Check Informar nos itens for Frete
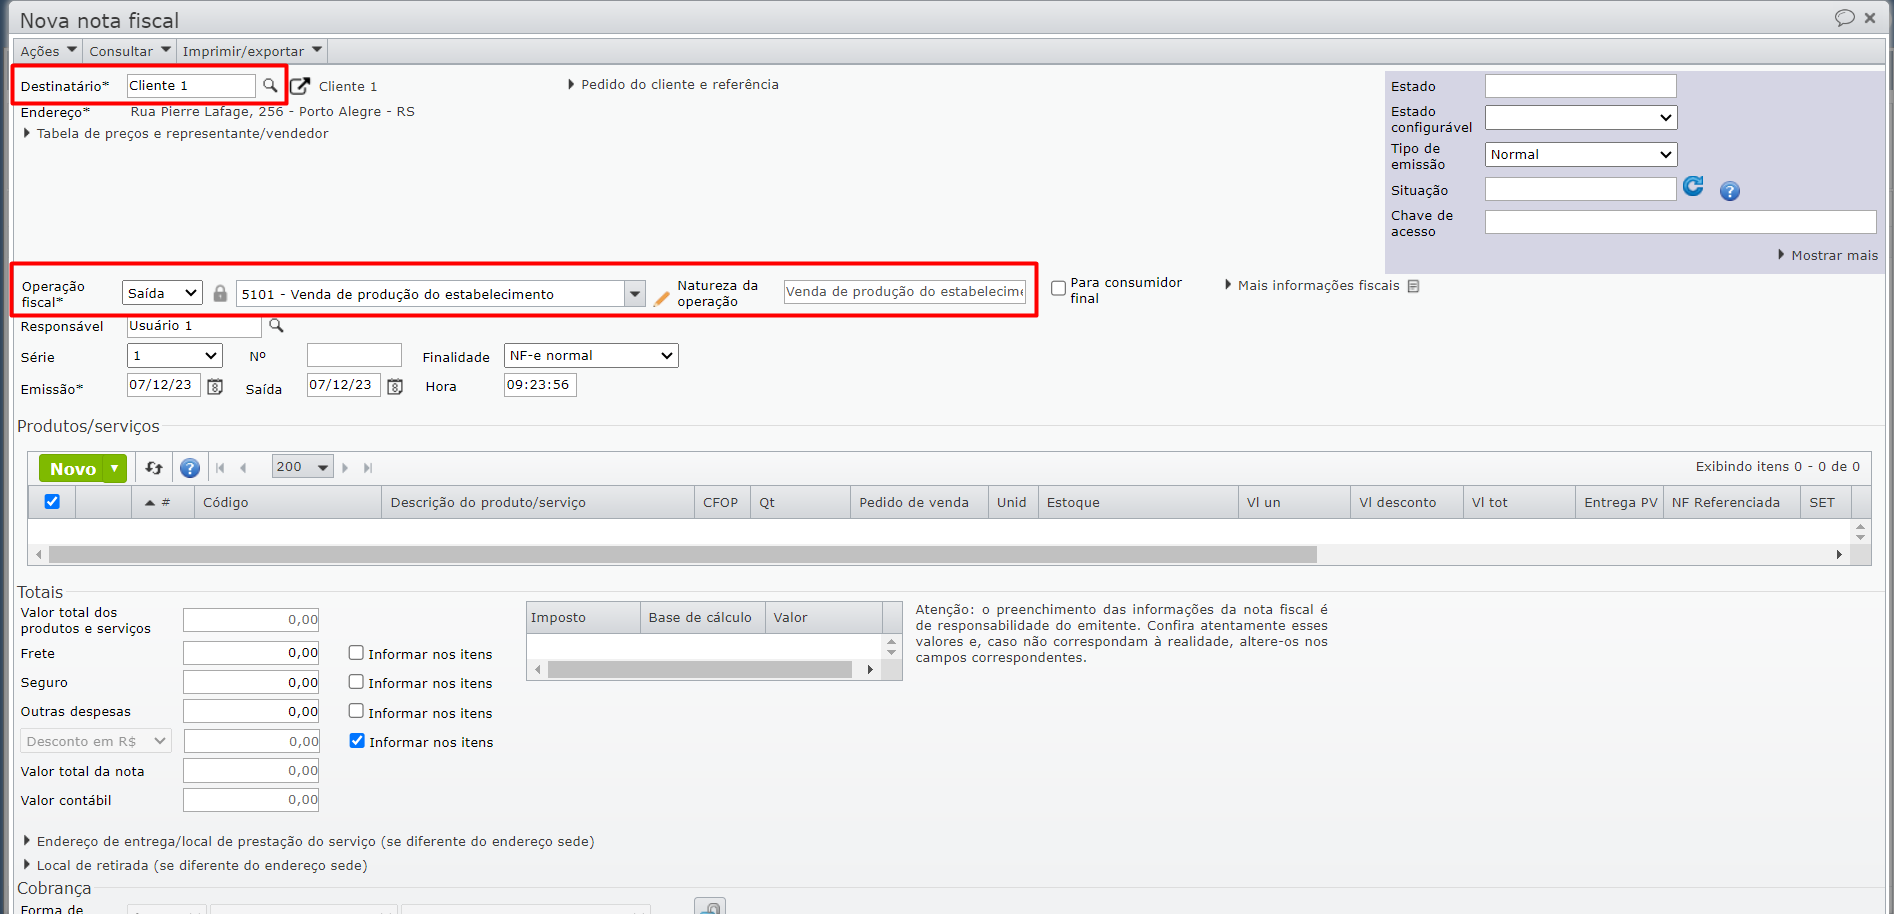Screen dimensions: 1894x914 pos(356,653)
